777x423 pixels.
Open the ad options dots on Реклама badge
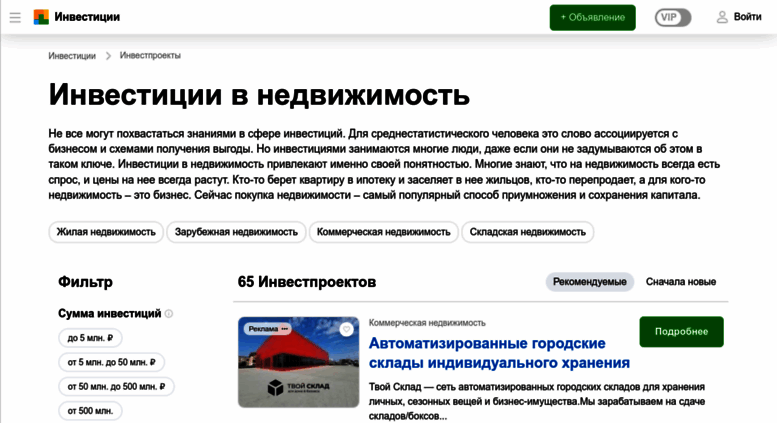pos(284,328)
